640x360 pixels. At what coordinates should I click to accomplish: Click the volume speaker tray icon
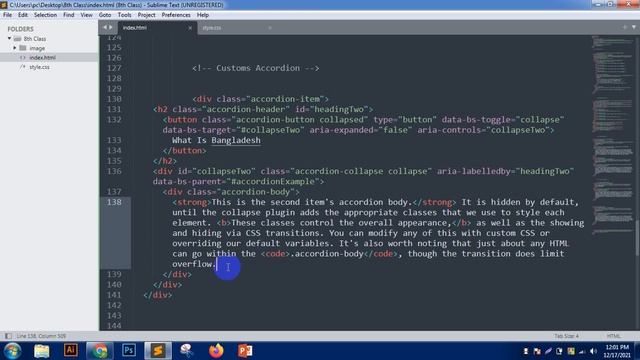coord(593,351)
